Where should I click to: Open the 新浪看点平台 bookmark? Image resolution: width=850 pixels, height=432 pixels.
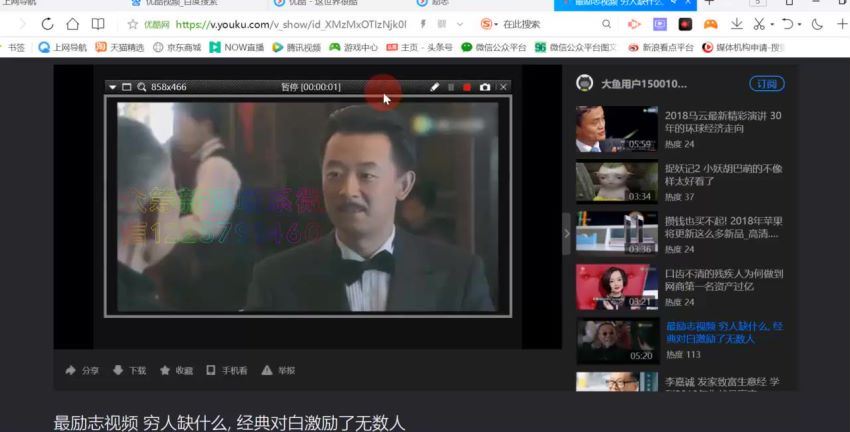(x=661, y=48)
